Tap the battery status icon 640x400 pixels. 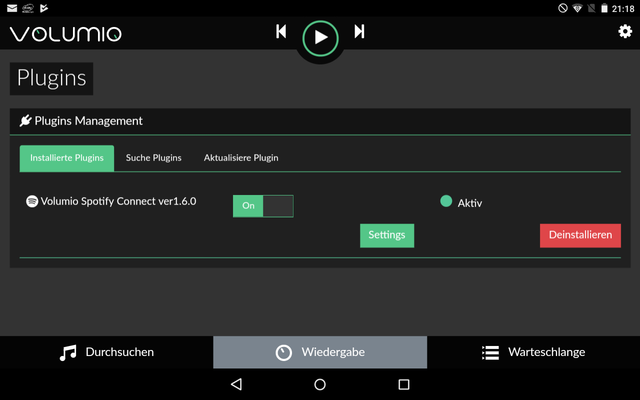pyautogui.click(x=604, y=8)
